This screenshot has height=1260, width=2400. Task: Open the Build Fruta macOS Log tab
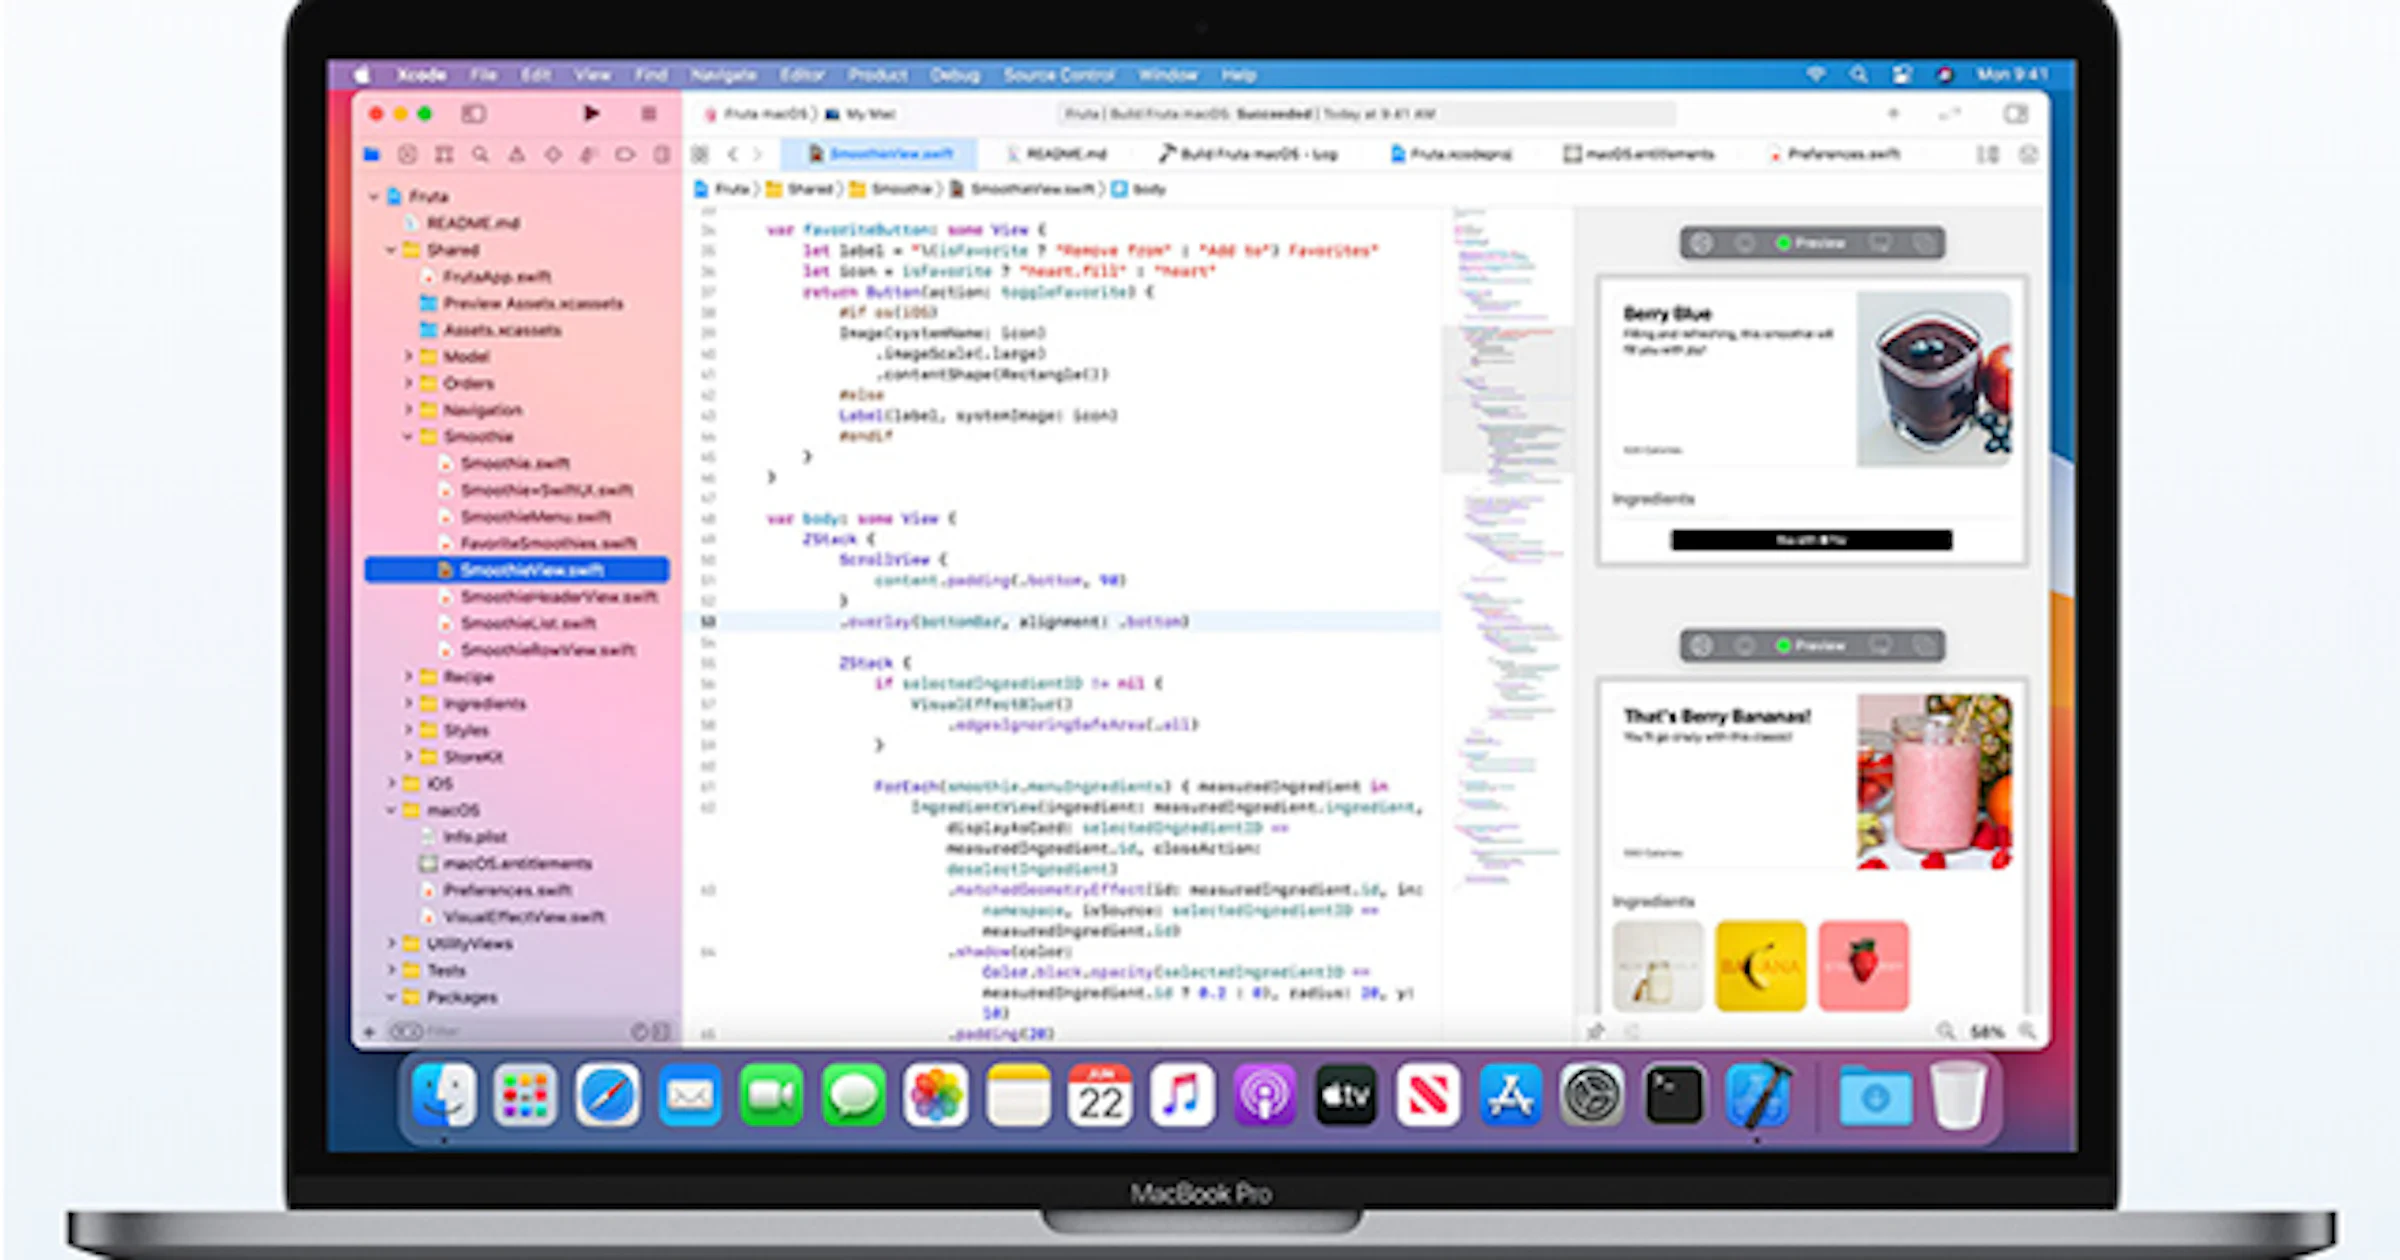coord(1248,155)
